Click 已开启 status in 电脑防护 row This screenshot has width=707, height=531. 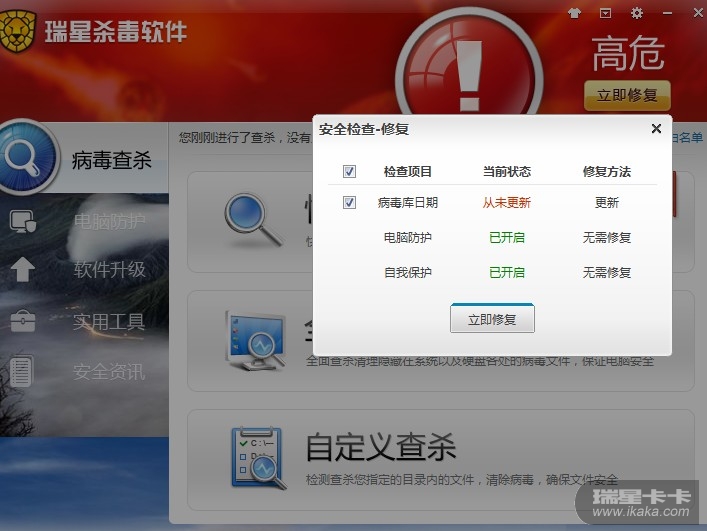tap(507, 238)
